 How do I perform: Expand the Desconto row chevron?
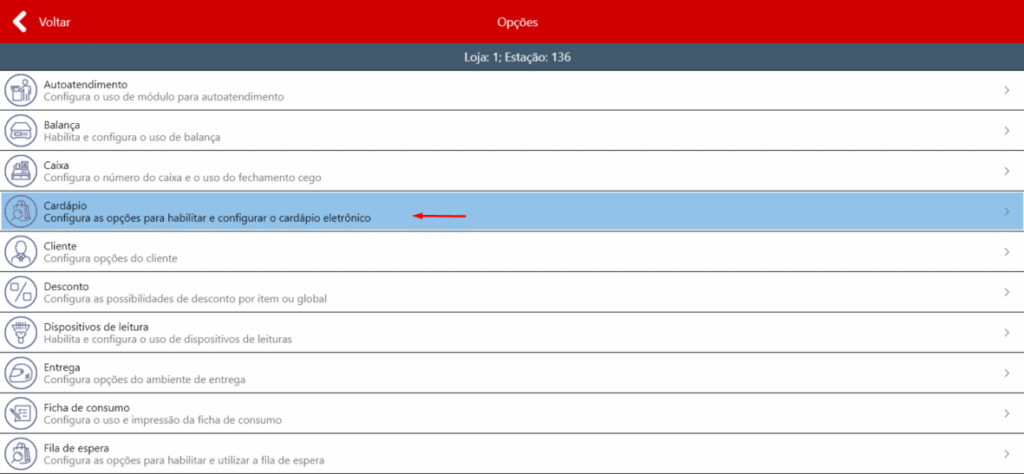tap(1006, 292)
